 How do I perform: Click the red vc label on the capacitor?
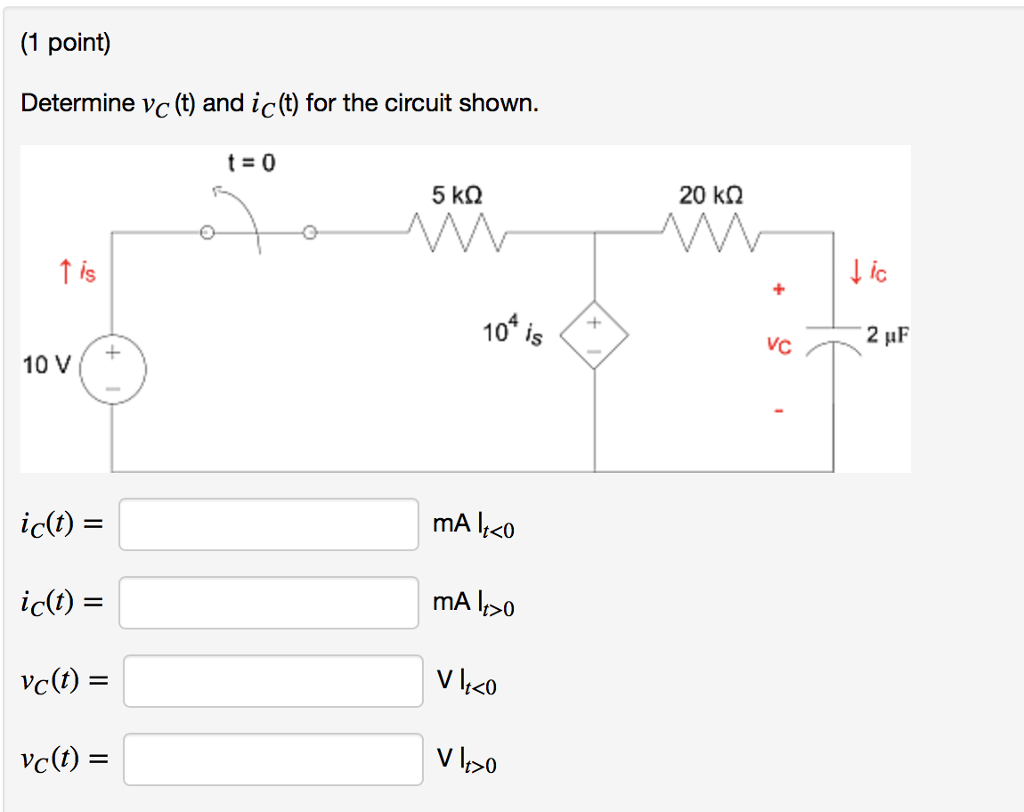tap(777, 347)
